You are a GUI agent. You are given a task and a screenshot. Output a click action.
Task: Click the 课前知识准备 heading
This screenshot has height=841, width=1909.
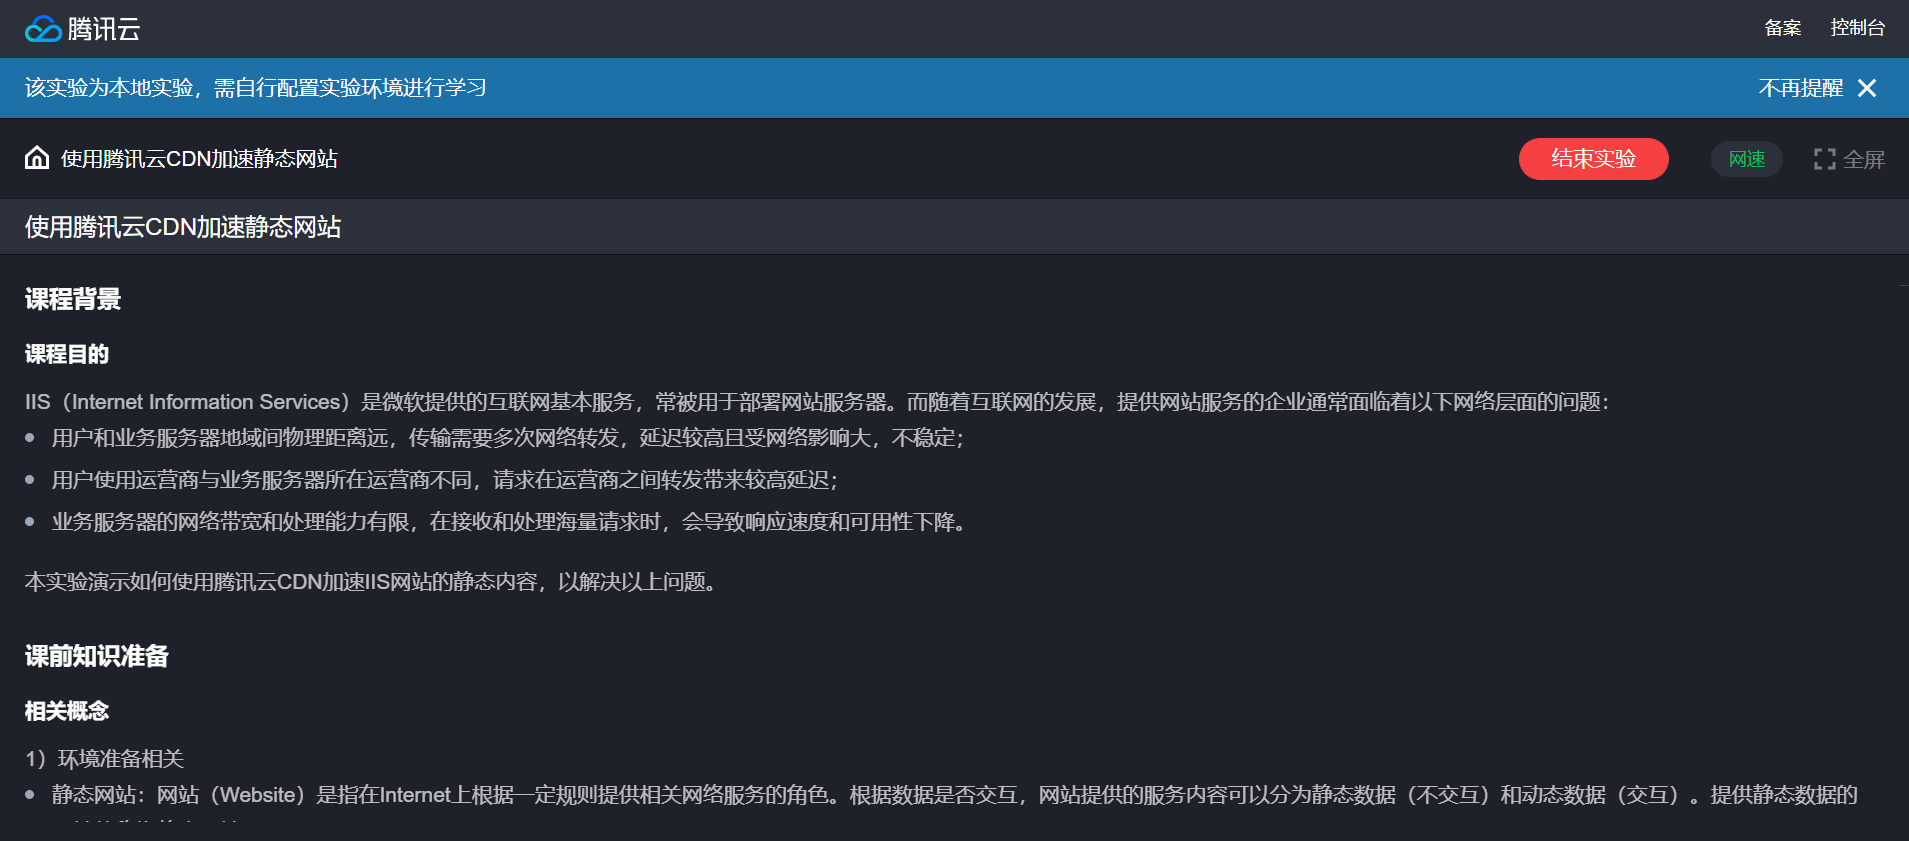click(x=97, y=656)
